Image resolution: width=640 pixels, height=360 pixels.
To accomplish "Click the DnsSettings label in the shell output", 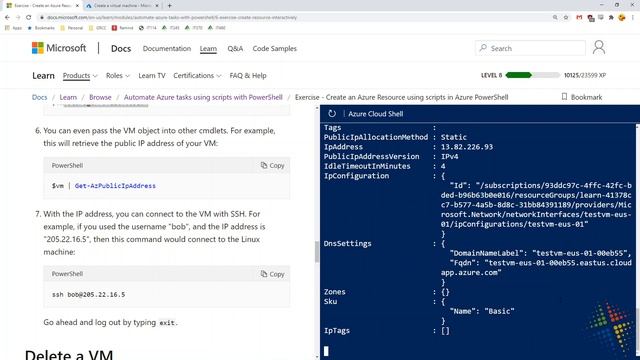I will [348, 244].
